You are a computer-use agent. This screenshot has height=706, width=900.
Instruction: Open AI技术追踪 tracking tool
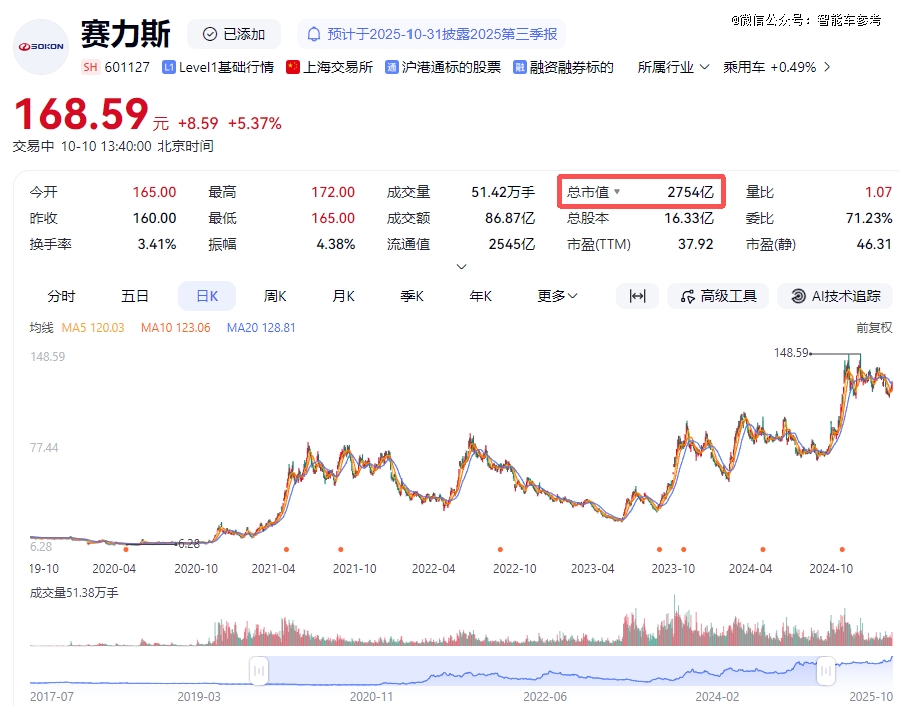coord(835,296)
